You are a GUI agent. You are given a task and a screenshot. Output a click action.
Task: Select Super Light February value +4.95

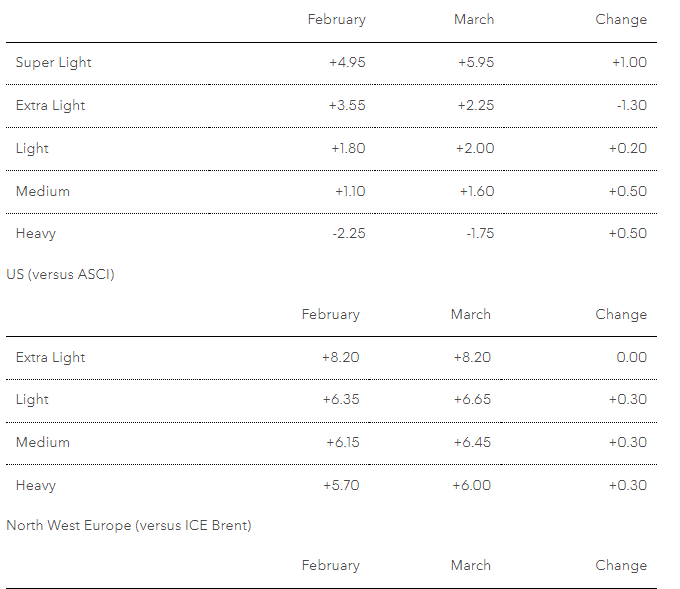point(347,62)
